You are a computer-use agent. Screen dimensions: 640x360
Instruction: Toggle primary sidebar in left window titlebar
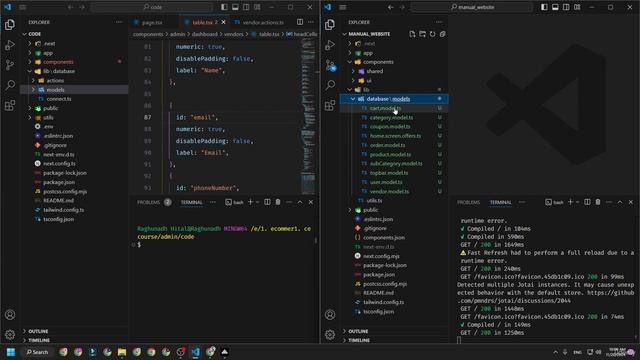click(224, 7)
